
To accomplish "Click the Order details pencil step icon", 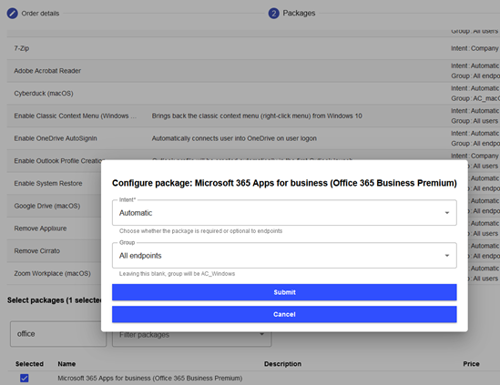I will [x=12, y=13].
